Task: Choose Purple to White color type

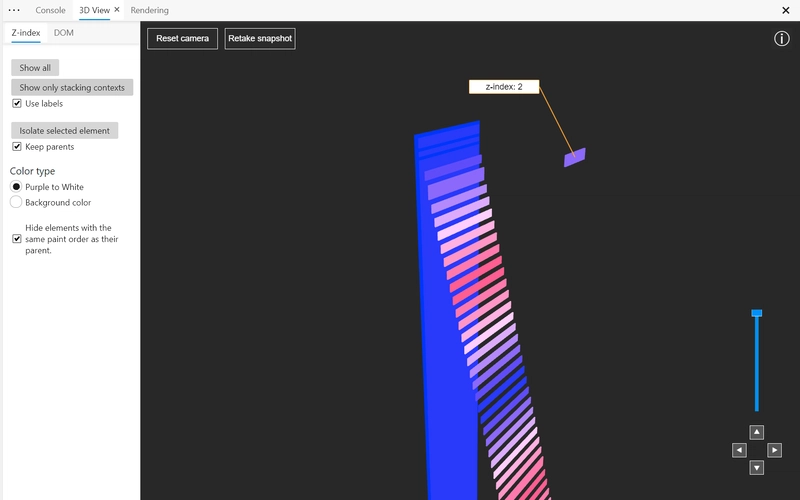Action: (16, 187)
